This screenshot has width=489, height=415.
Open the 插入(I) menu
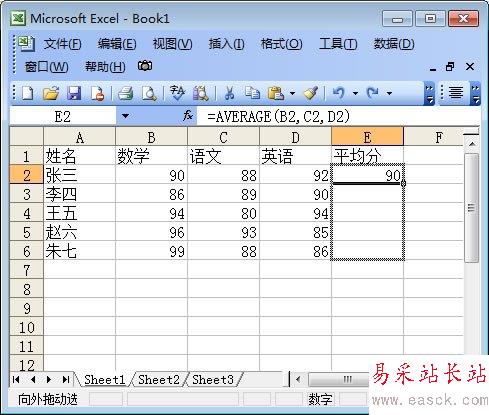click(x=226, y=44)
